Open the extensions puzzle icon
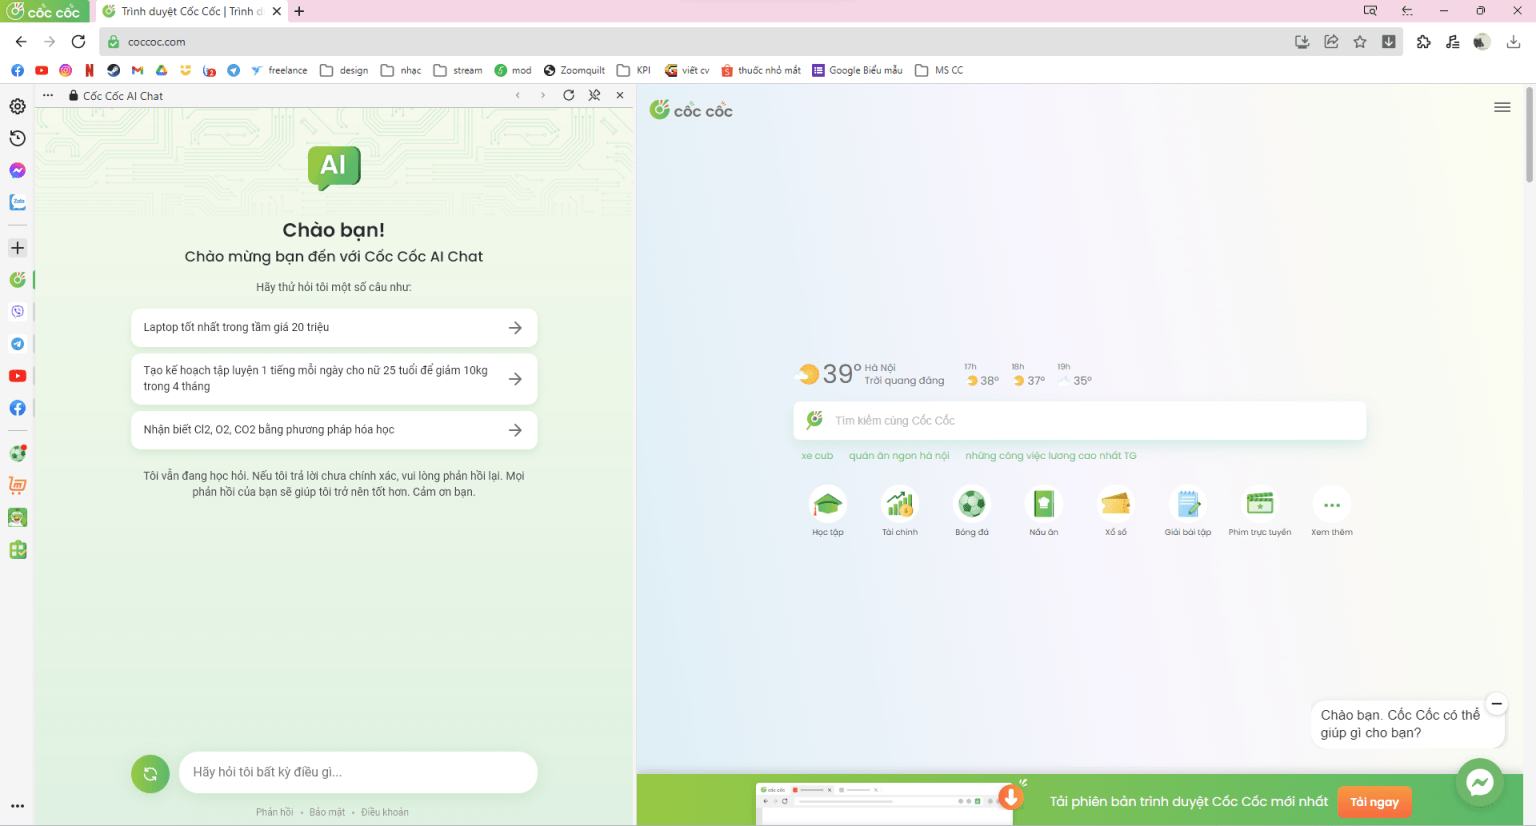The height and width of the screenshot is (826, 1536). click(1423, 42)
